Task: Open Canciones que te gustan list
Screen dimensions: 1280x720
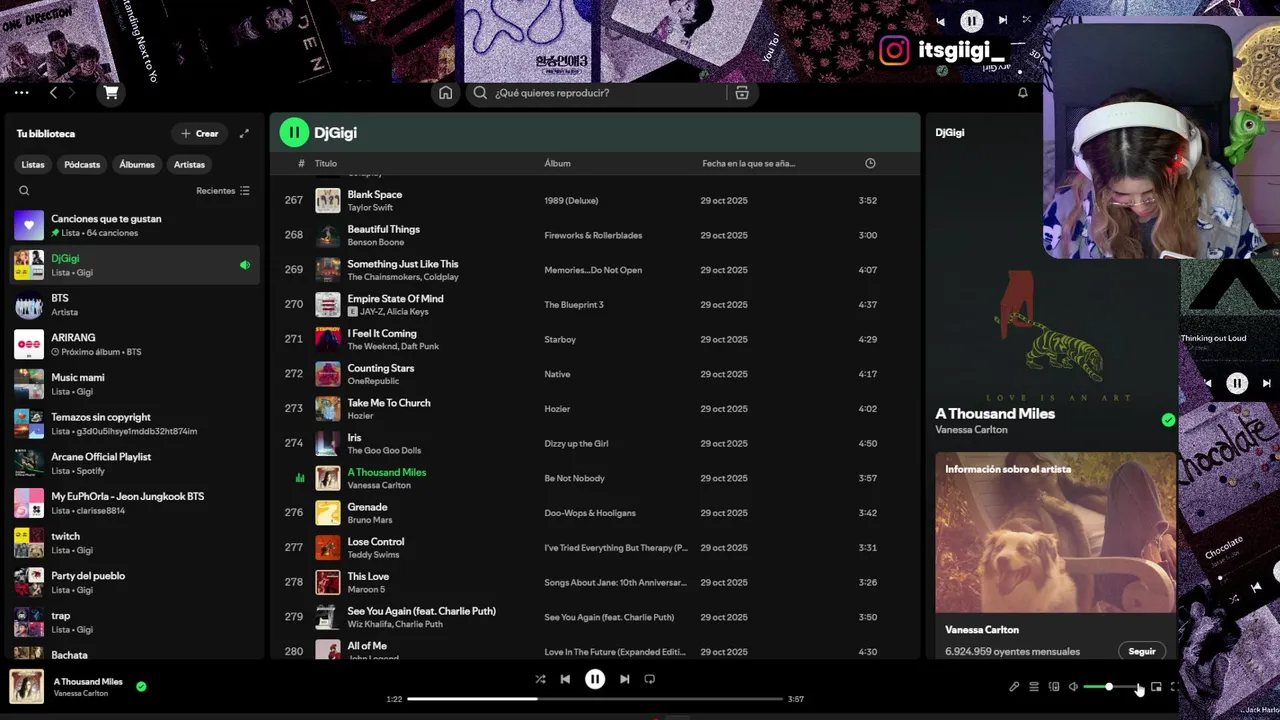Action: tap(134, 225)
